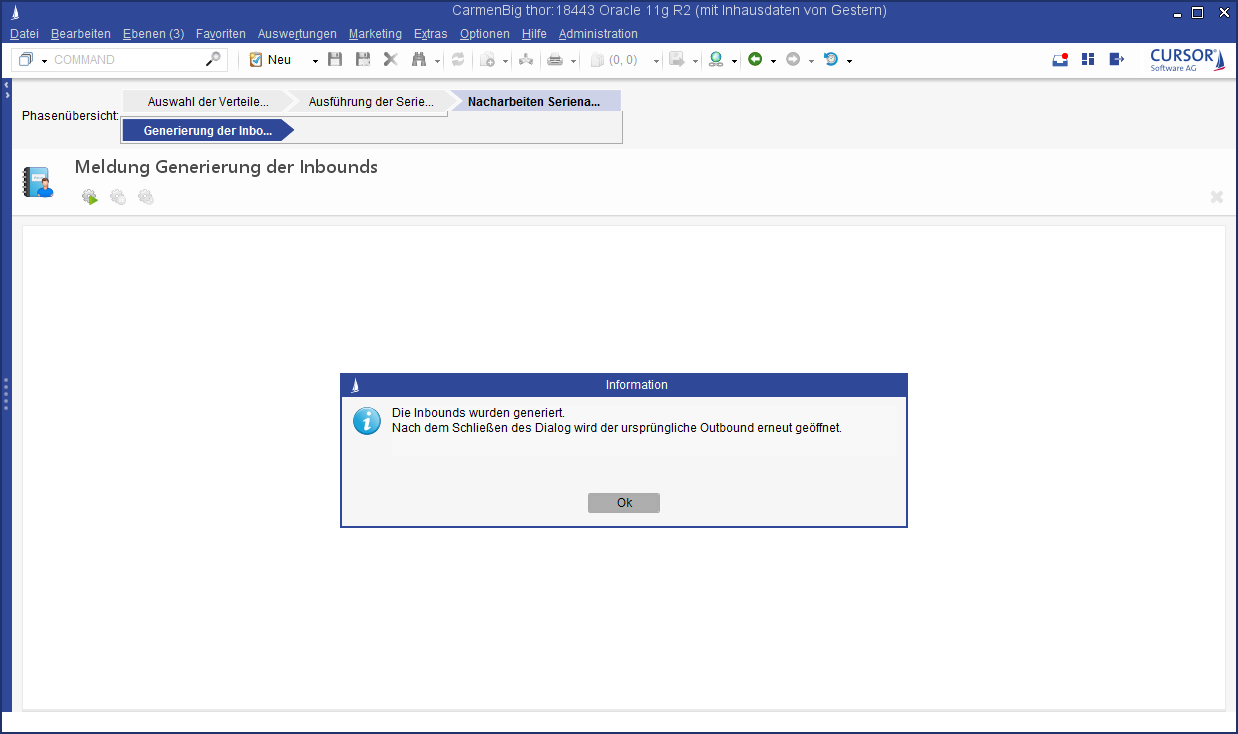Open the Extras menu
This screenshot has height=734, width=1238.
(430, 34)
